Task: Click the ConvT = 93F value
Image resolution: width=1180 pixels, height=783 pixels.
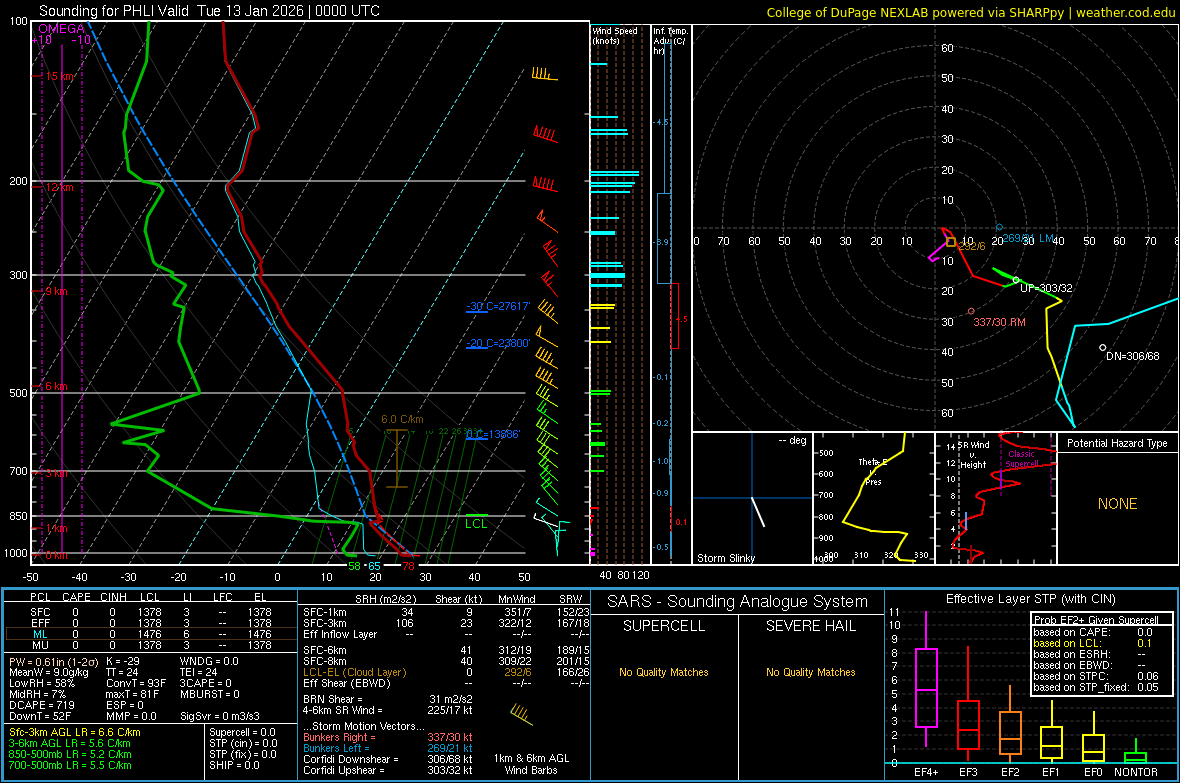Action: (x=136, y=683)
